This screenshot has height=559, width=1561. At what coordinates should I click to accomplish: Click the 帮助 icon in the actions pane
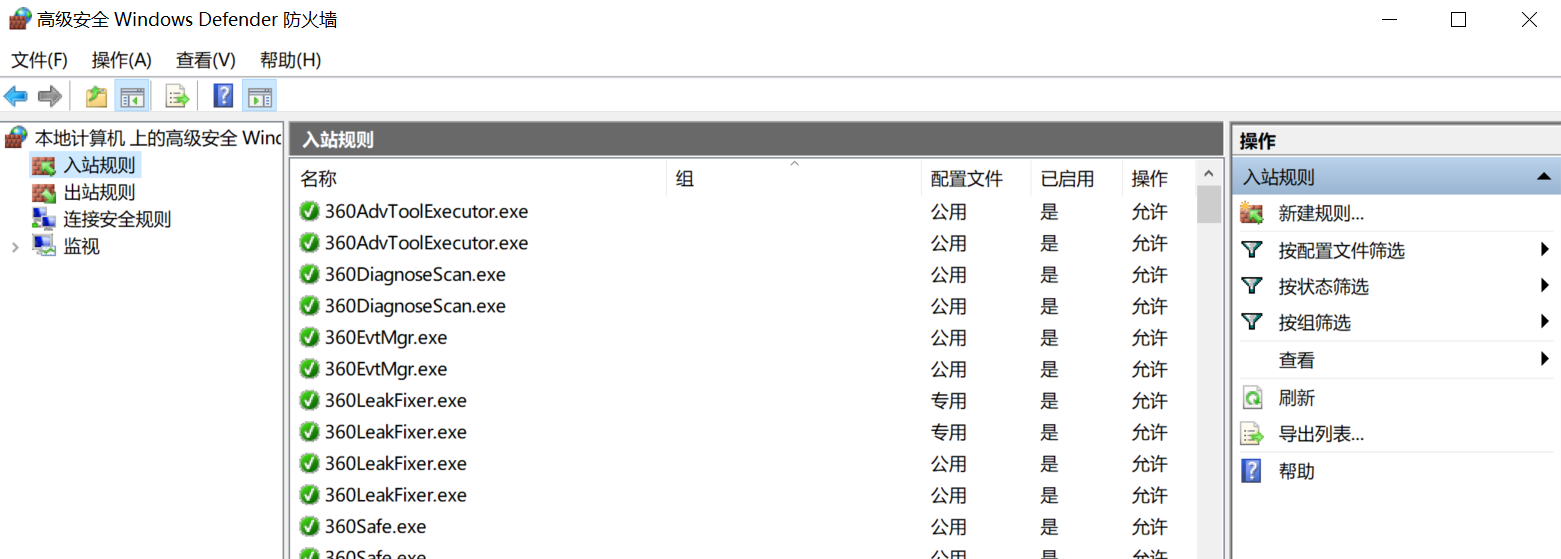tap(1251, 471)
